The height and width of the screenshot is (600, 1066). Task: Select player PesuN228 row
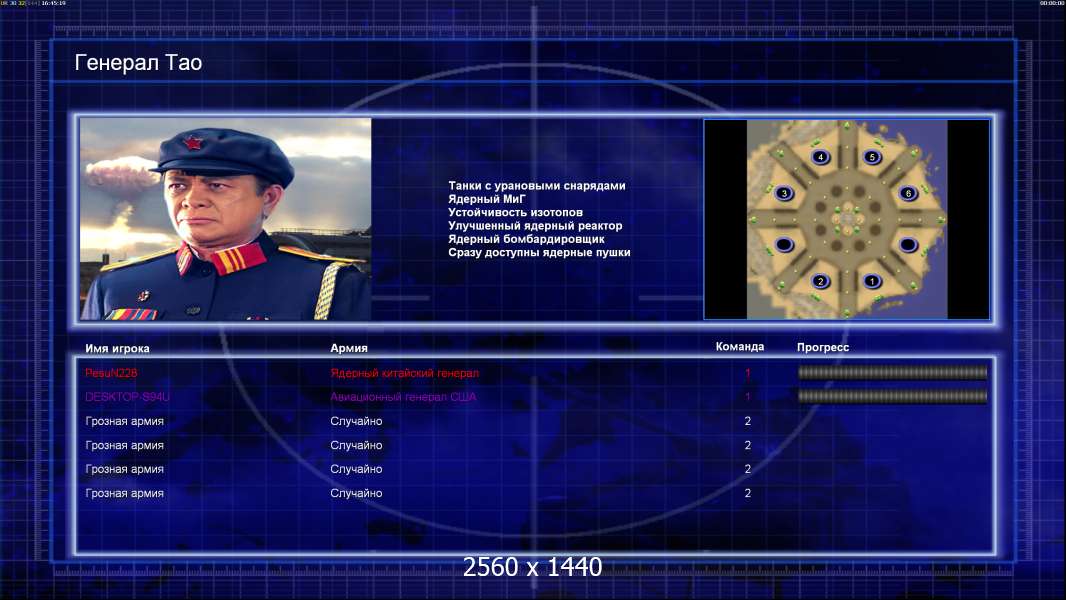click(536, 373)
